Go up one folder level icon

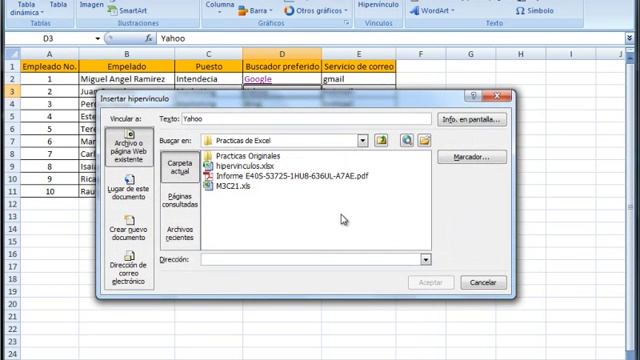(x=381, y=140)
